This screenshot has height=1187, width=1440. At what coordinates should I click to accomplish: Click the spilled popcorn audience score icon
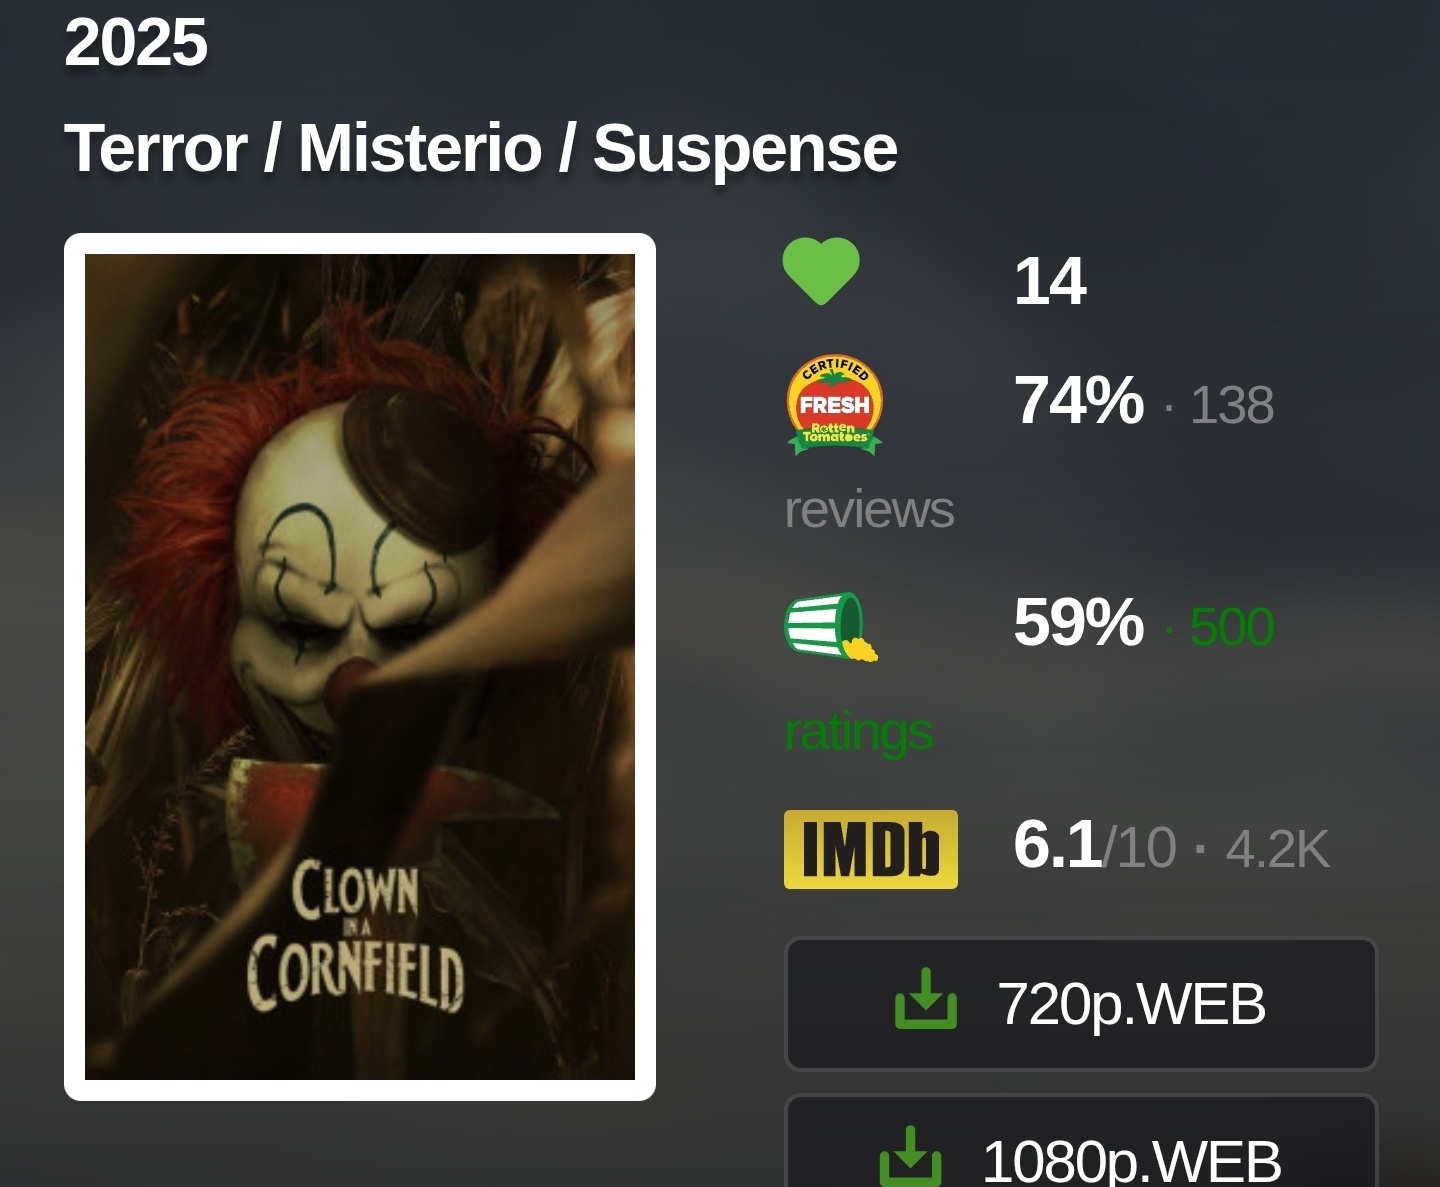[832, 627]
